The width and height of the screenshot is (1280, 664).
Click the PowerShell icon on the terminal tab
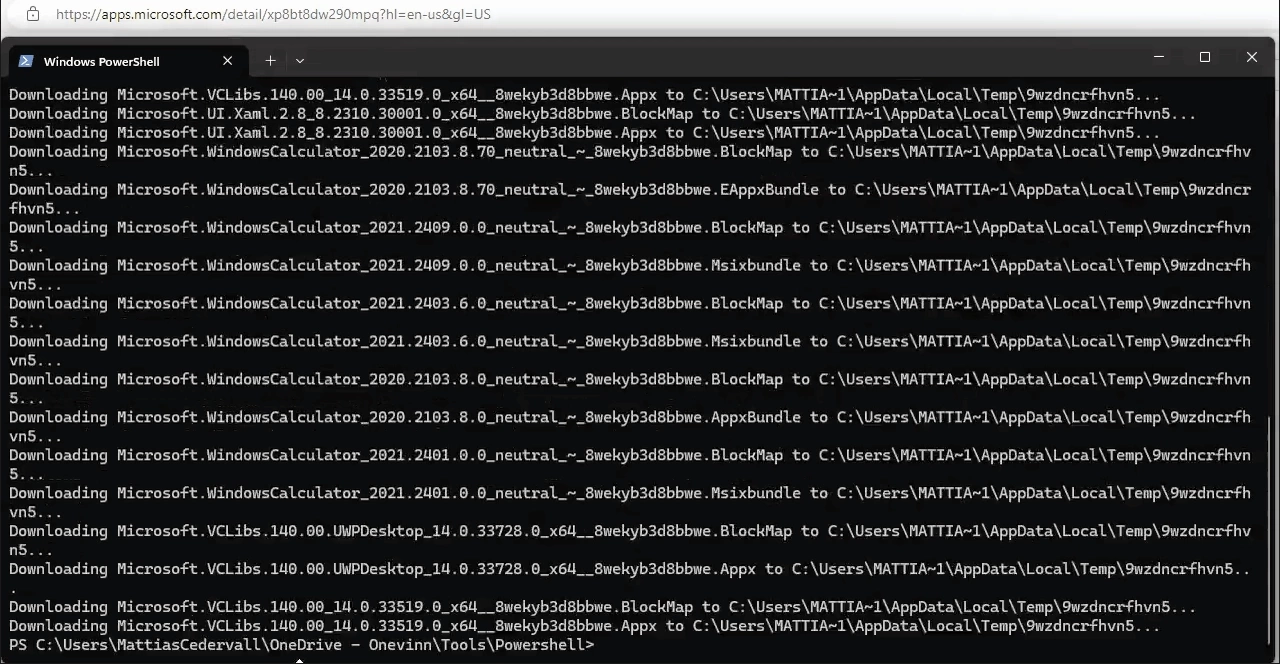click(25, 61)
